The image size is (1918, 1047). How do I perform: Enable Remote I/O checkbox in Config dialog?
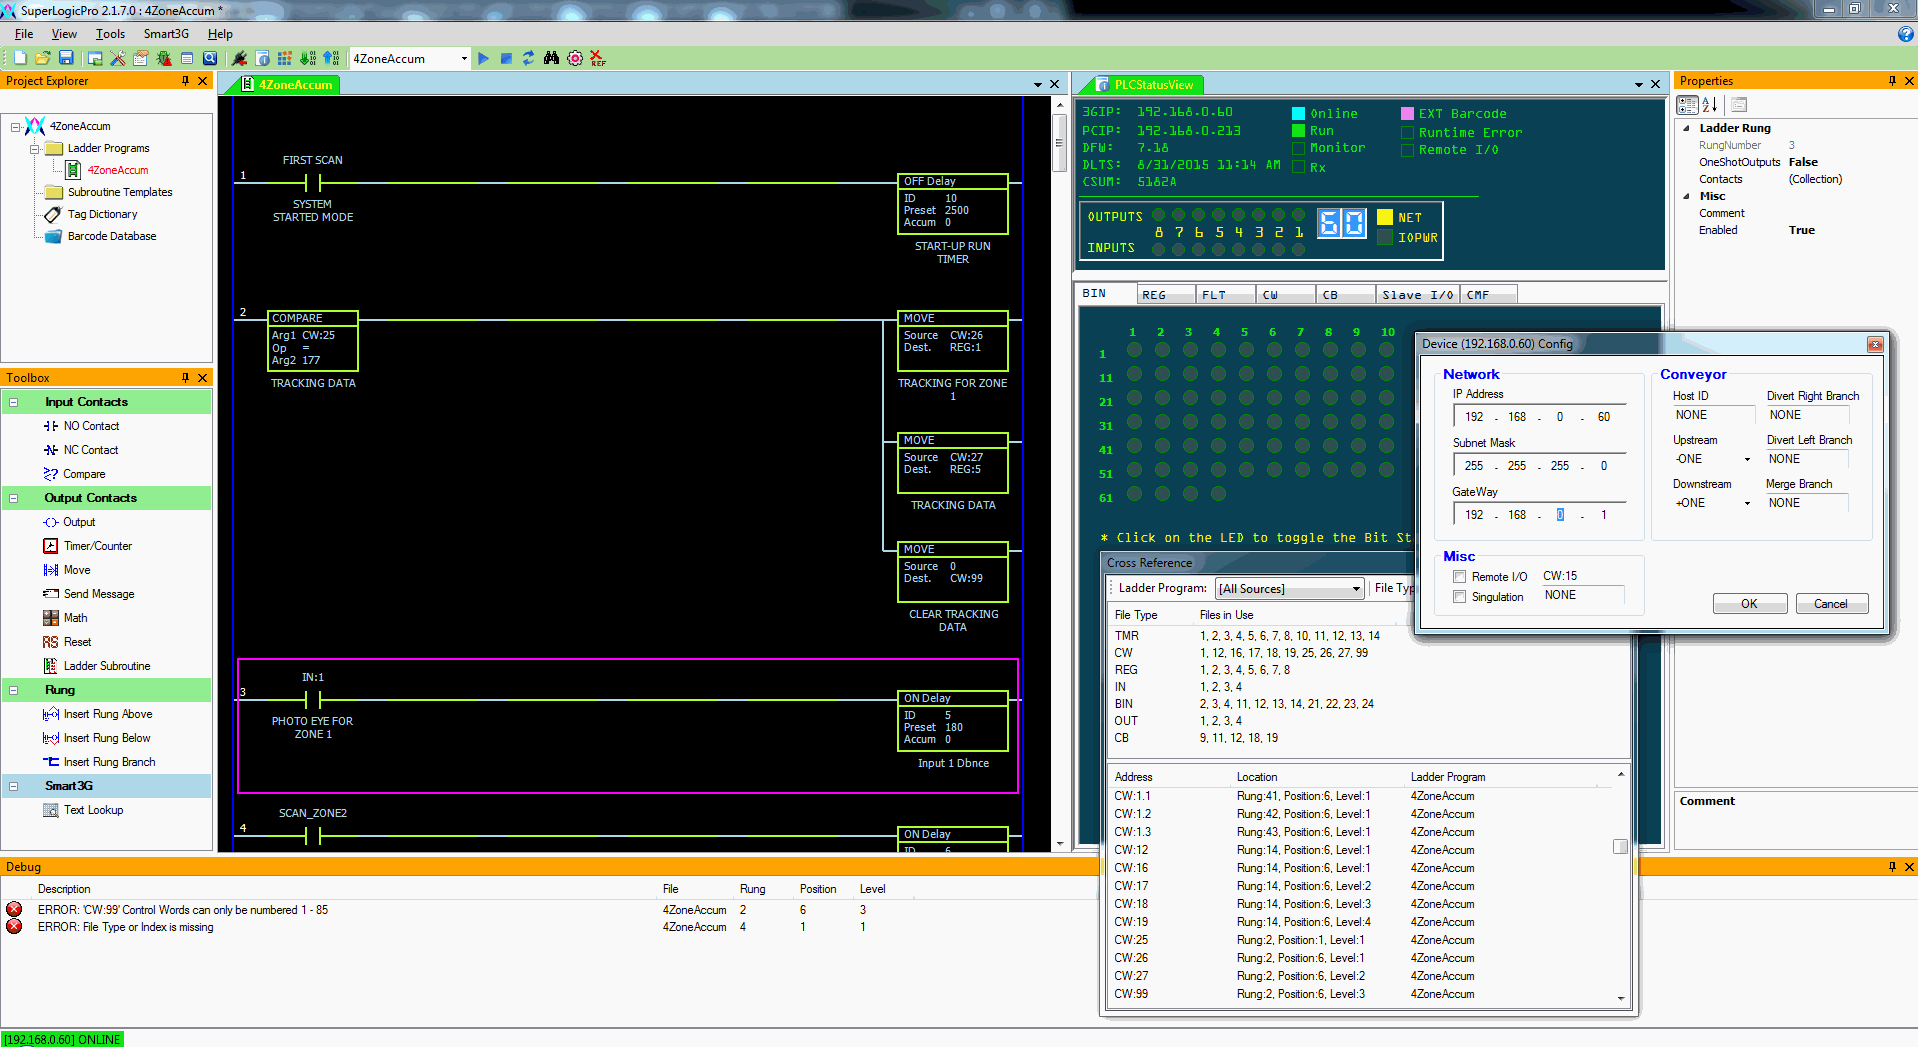point(1459,577)
